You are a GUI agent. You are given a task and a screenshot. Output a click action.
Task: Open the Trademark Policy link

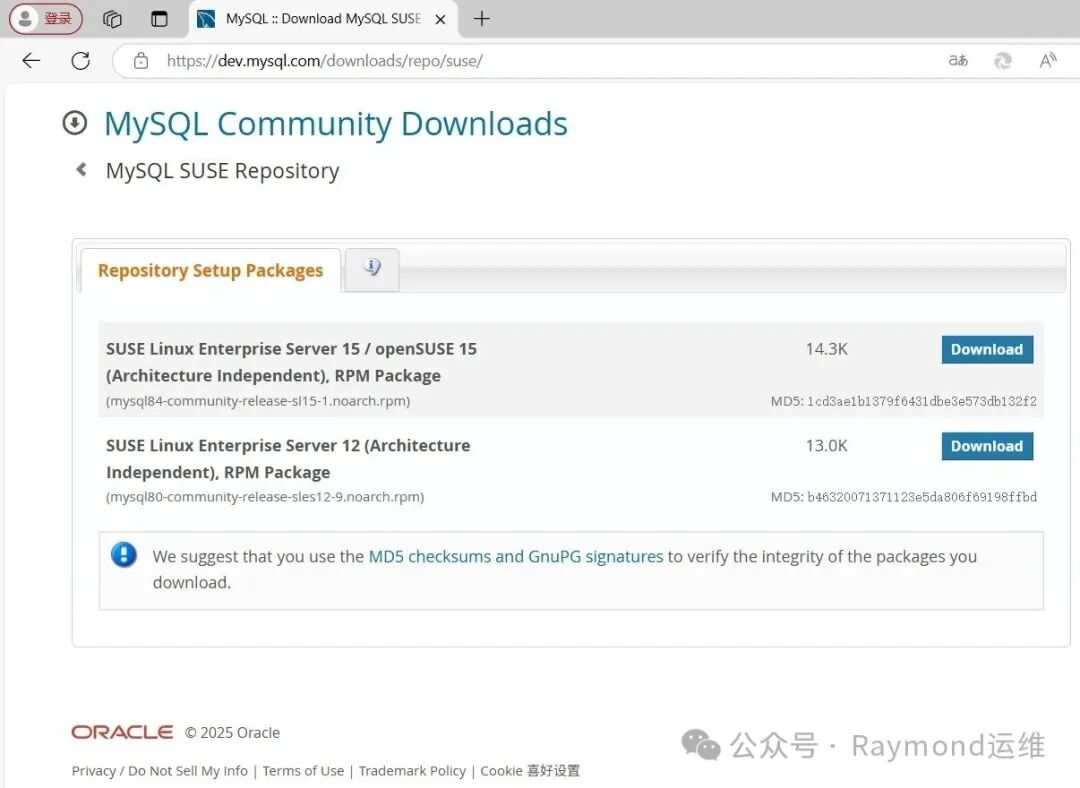pos(412,771)
